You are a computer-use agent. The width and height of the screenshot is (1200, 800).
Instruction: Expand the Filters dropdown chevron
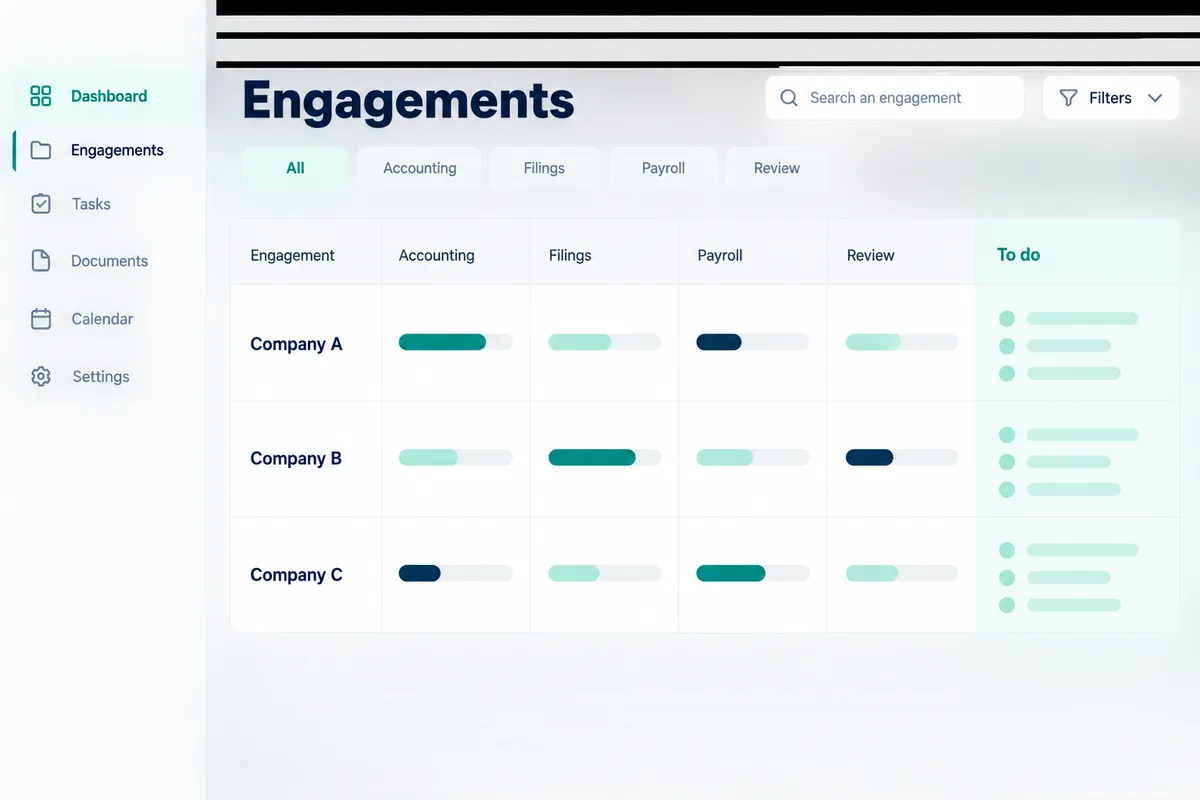(x=1155, y=98)
